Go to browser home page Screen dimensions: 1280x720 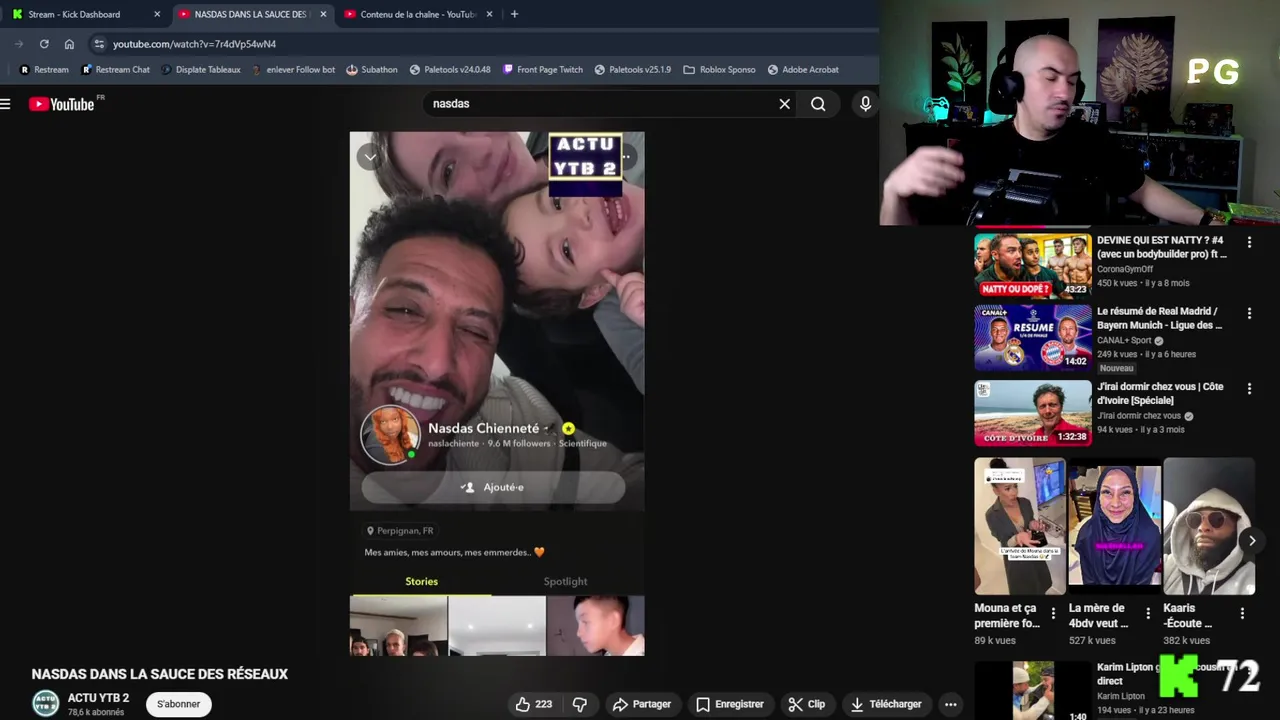tap(69, 44)
